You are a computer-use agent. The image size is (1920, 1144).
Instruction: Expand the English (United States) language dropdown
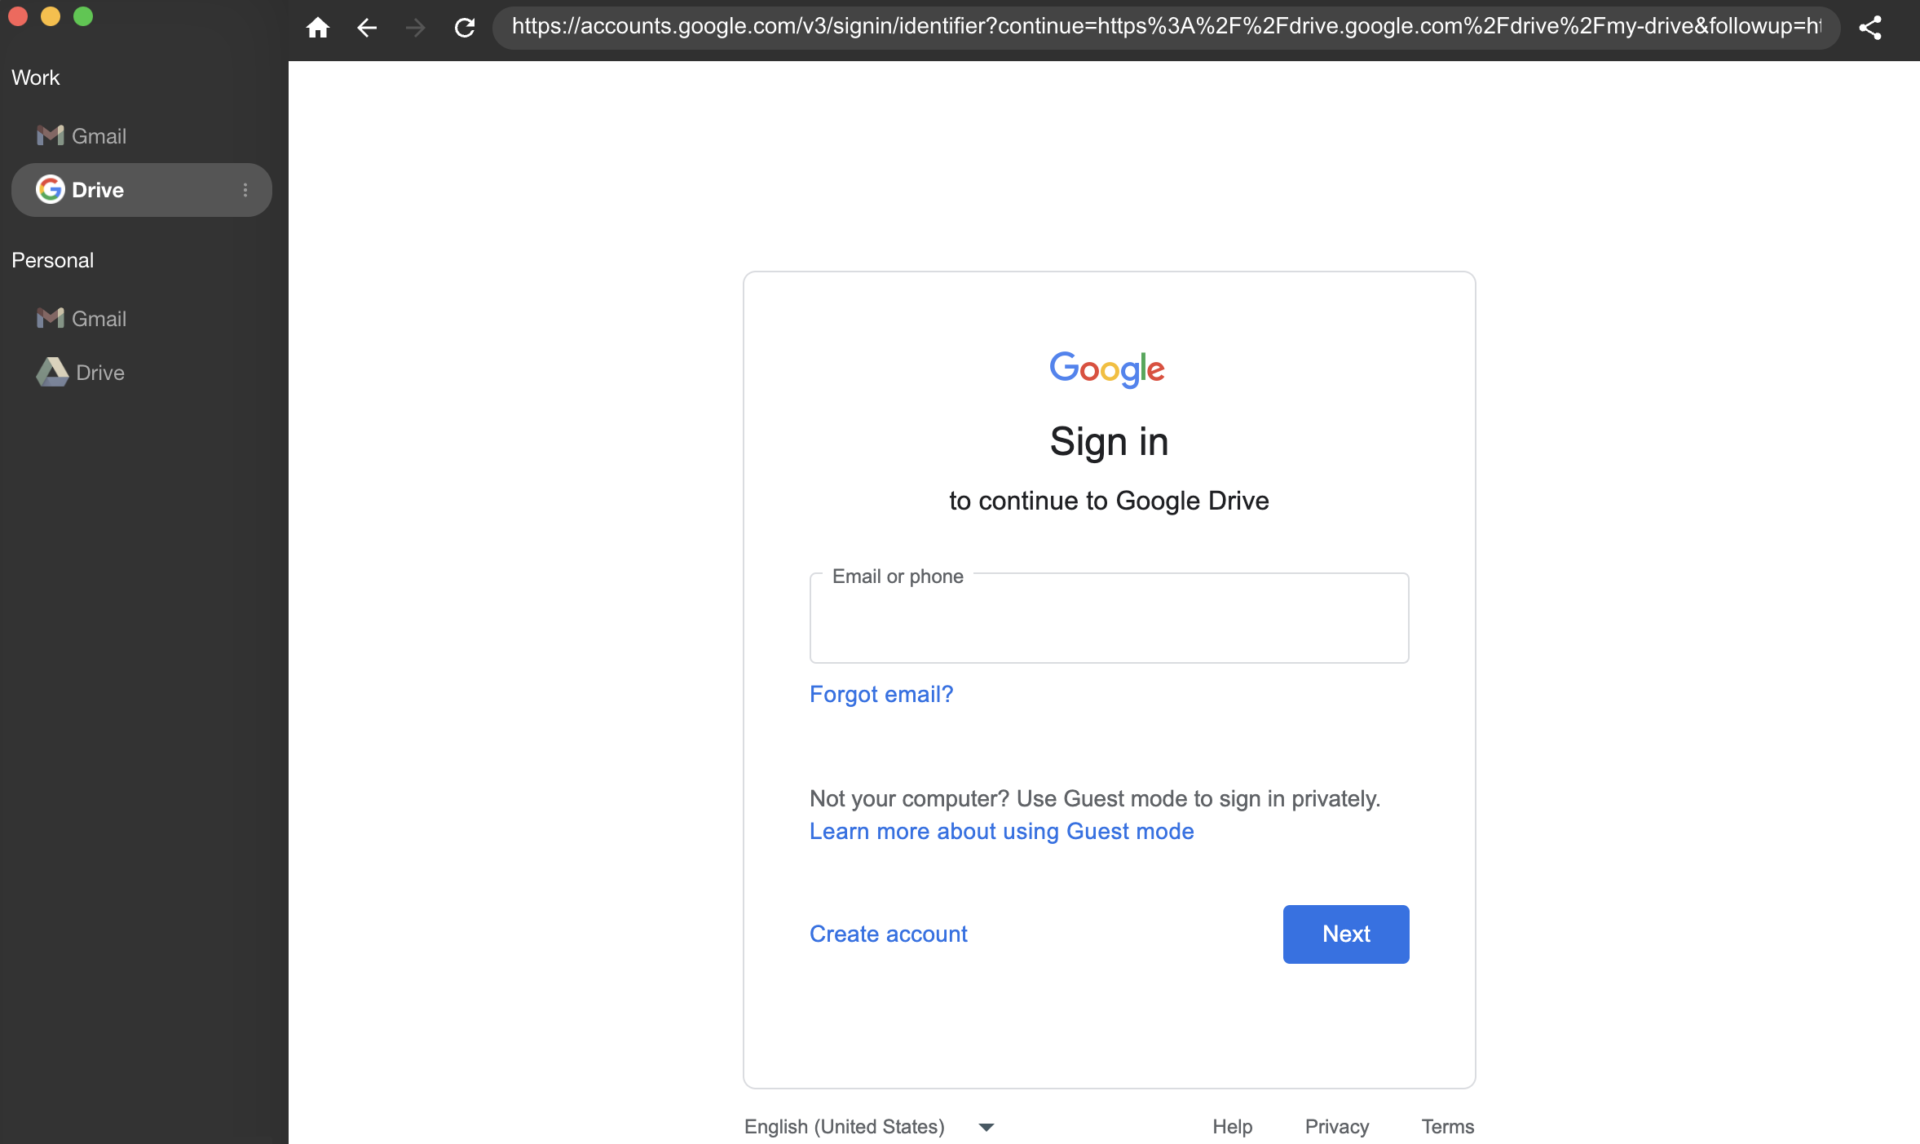tap(870, 1127)
